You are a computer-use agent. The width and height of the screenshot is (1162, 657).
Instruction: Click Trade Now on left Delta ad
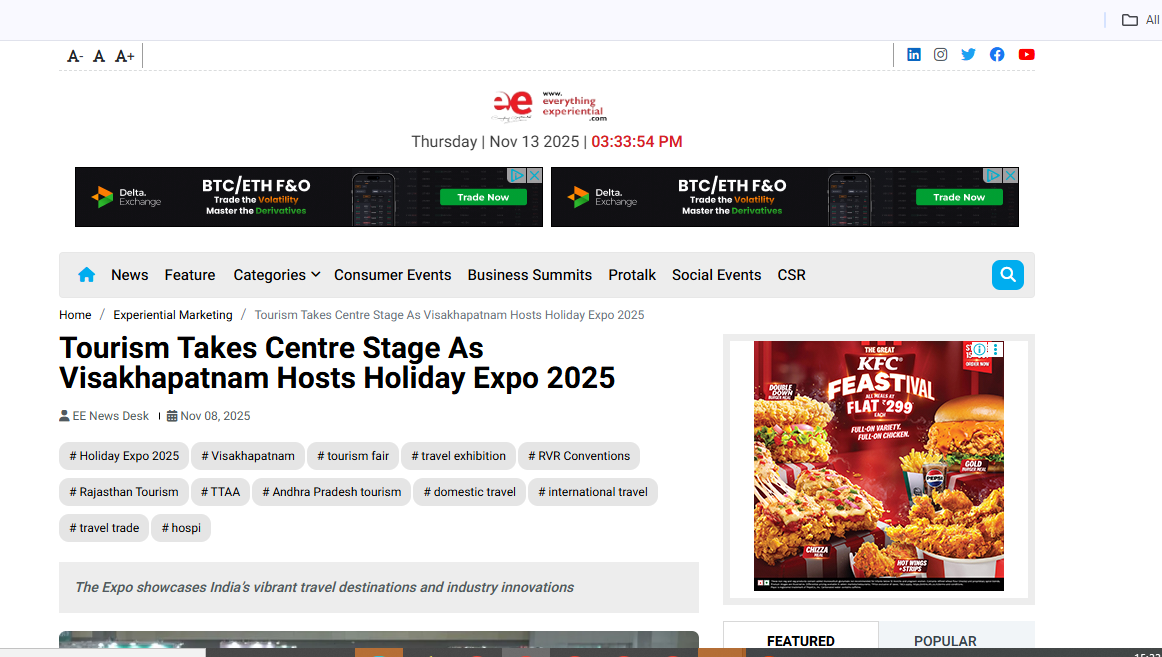pyautogui.click(x=483, y=197)
